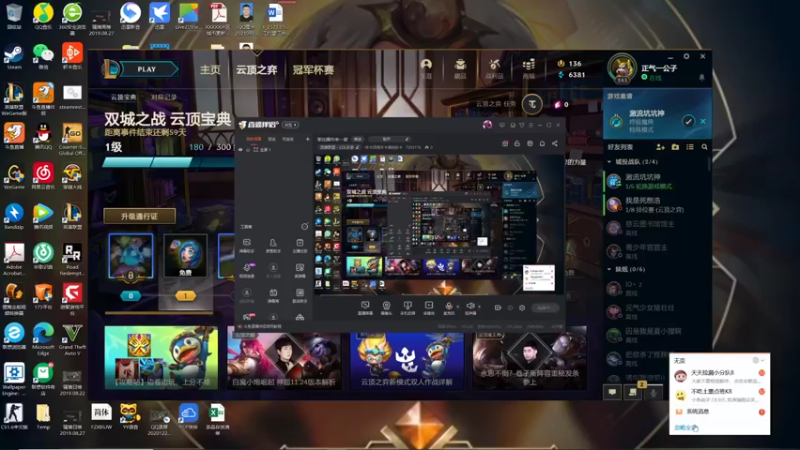Toggle the microphone icon in League client

click(x=653, y=392)
